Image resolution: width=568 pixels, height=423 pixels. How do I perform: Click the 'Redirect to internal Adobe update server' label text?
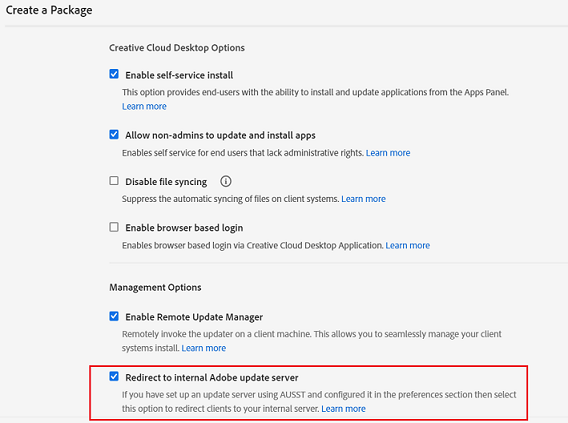coord(212,378)
